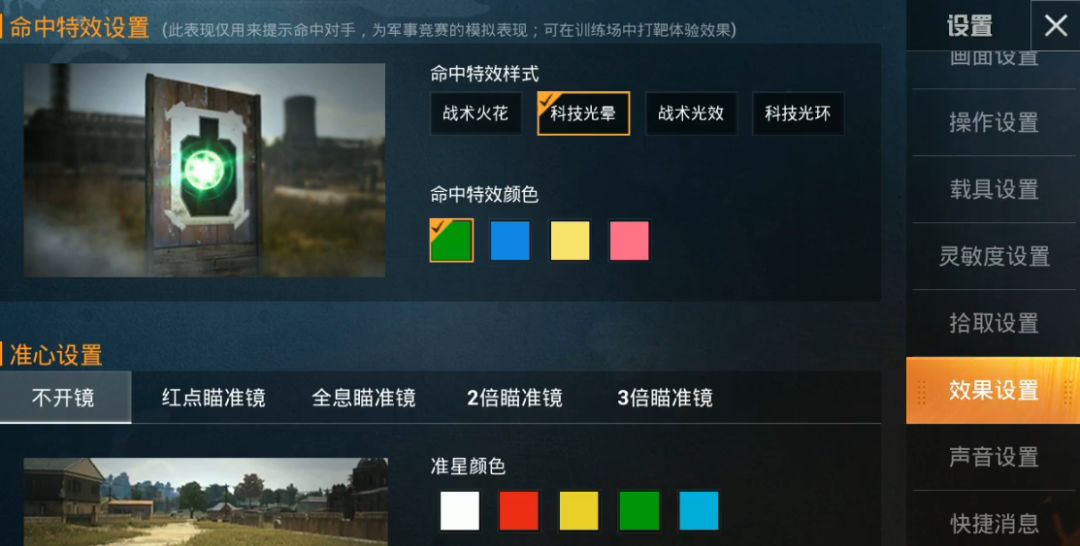1080x546 pixels.
Task: Set the crosshair color to white
Action: point(459,511)
